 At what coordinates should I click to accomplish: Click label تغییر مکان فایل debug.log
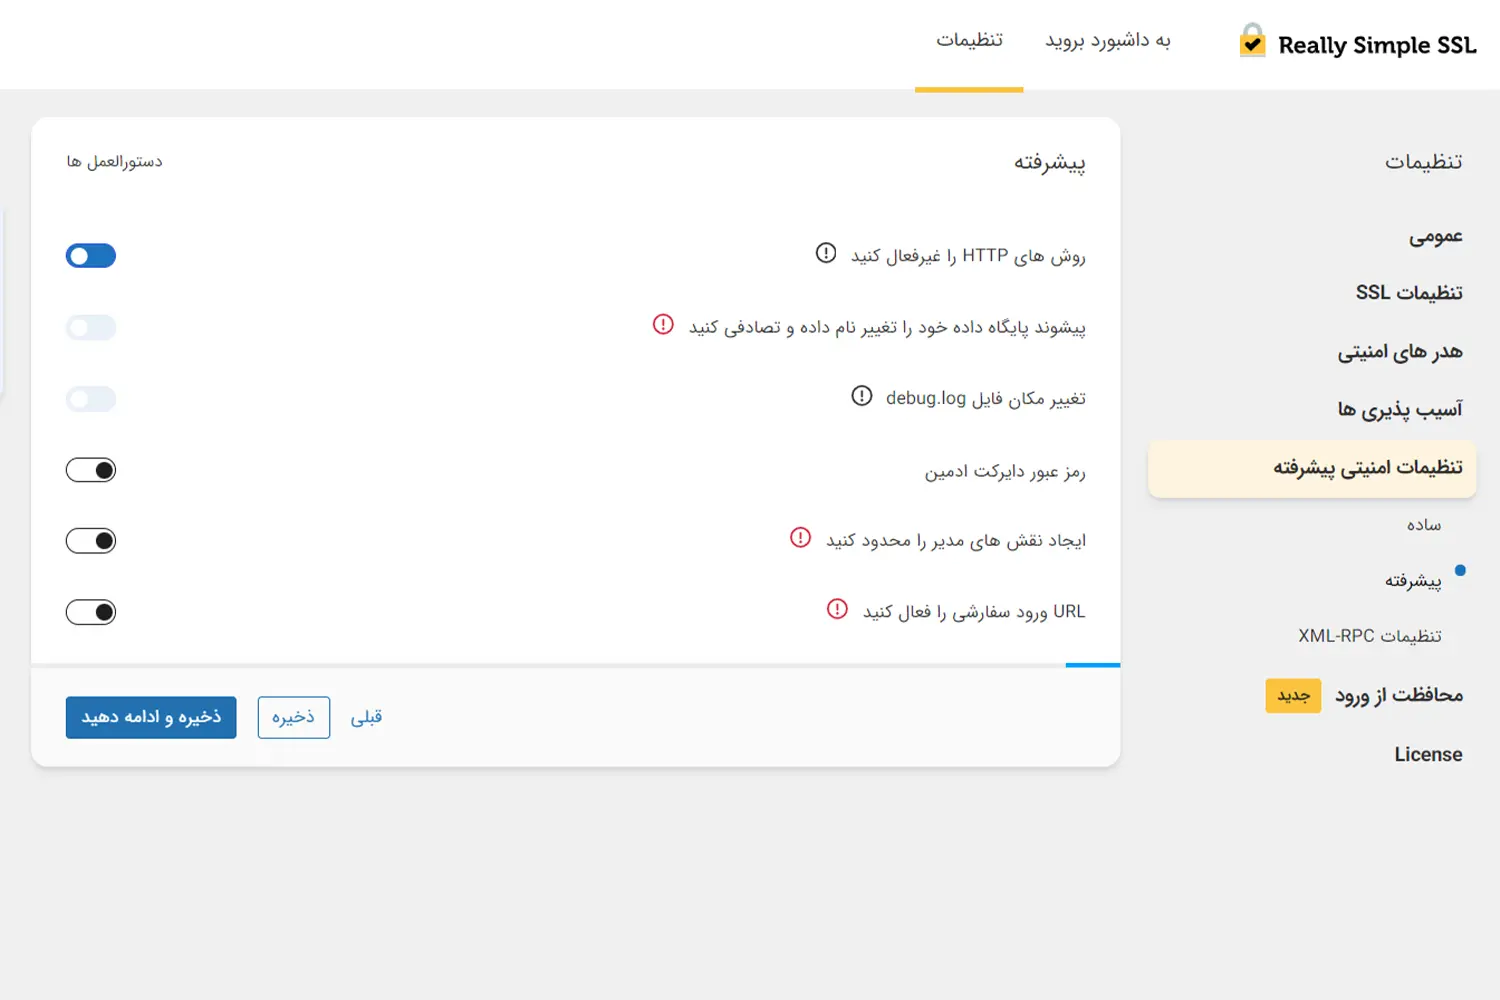tap(986, 399)
